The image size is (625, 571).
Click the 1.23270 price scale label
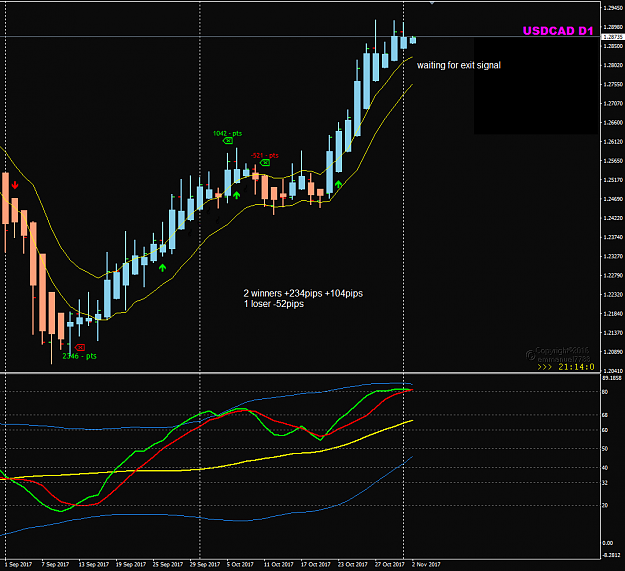(613, 257)
